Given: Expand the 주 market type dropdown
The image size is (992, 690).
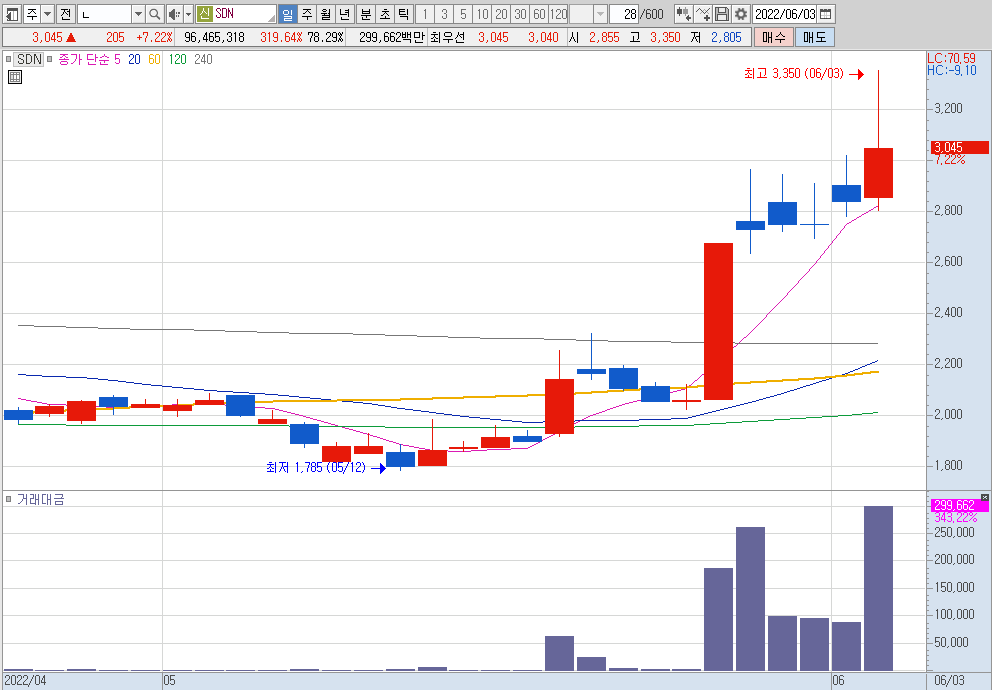Looking at the screenshot, I should (47, 14).
